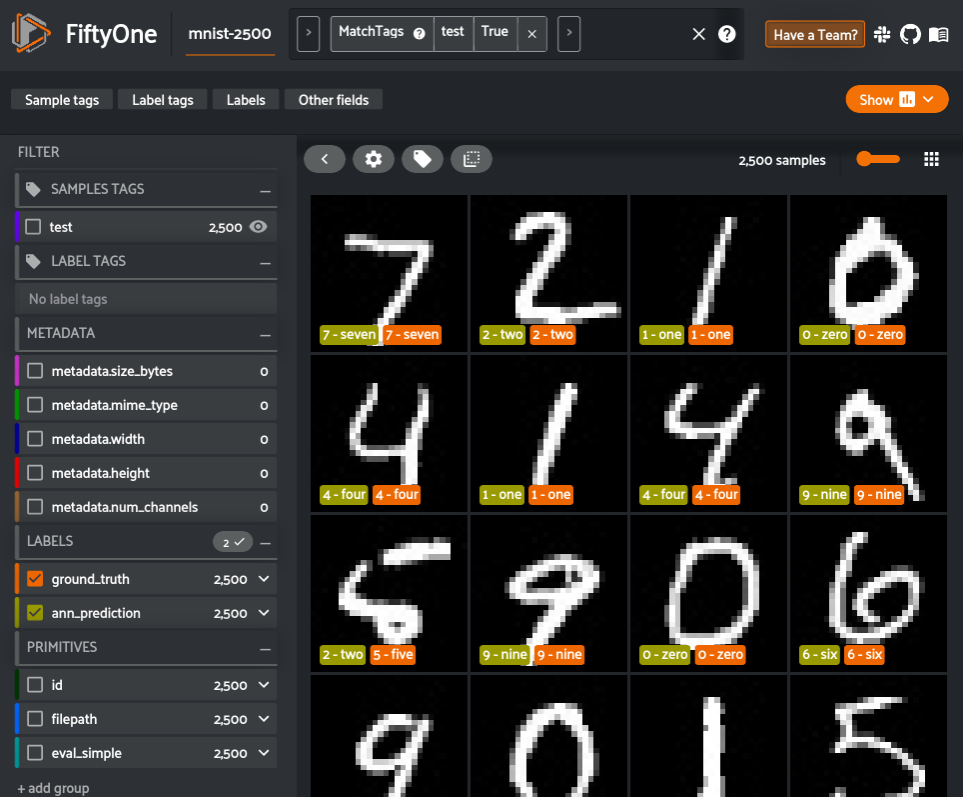Viewport: 965px width, 797px height.
Task: Adjust the orange grid zoom slider
Action: (x=877, y=158)
